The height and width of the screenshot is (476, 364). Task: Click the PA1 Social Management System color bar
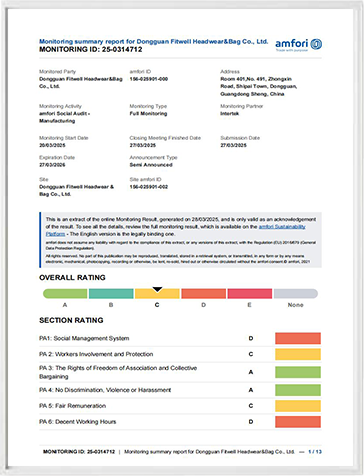[x=298, y=338]
